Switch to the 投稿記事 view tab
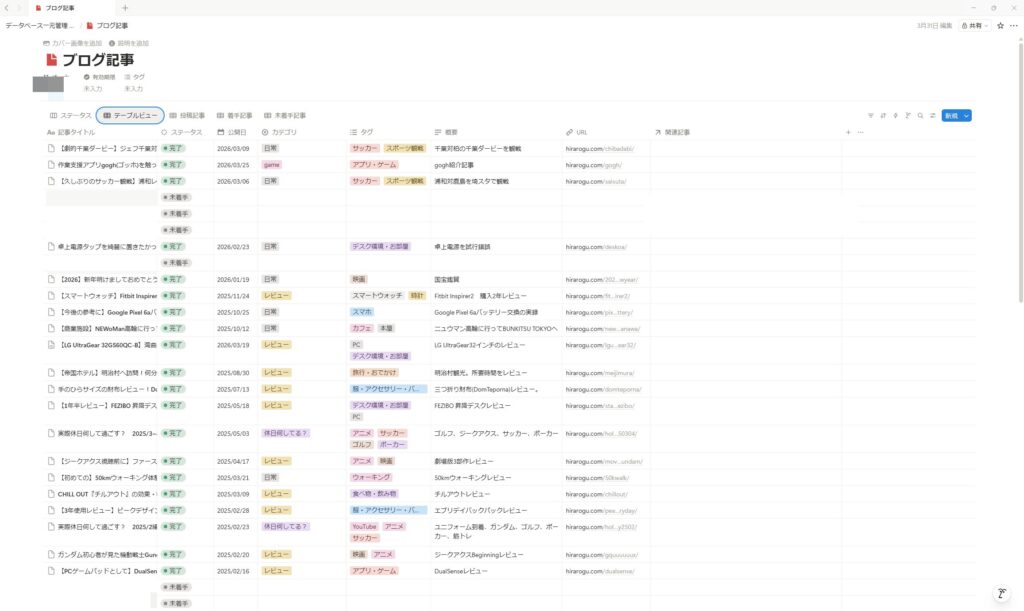The height and width of the screenshot is (611, 1024). coord(187,116)
